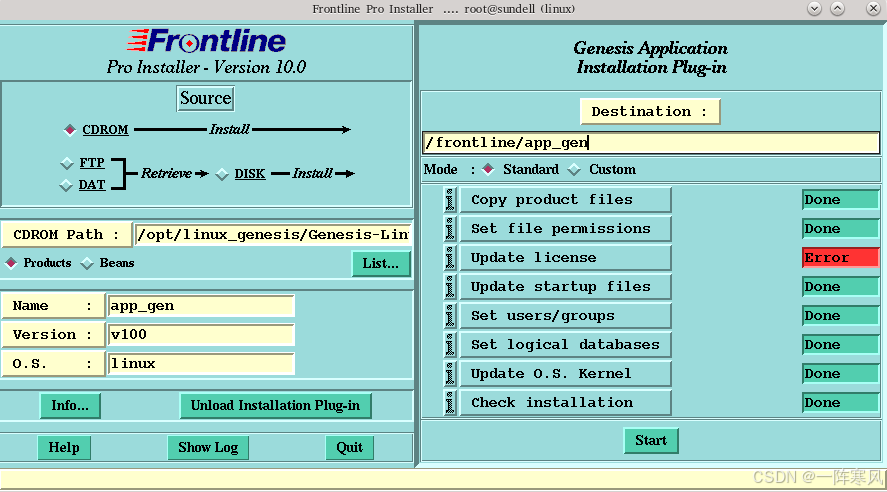Click the info icon beside Set file permissions
Image resolution: width=887 pixels, height=492 pixels.
pyautogui.click(x=450, y=228)
